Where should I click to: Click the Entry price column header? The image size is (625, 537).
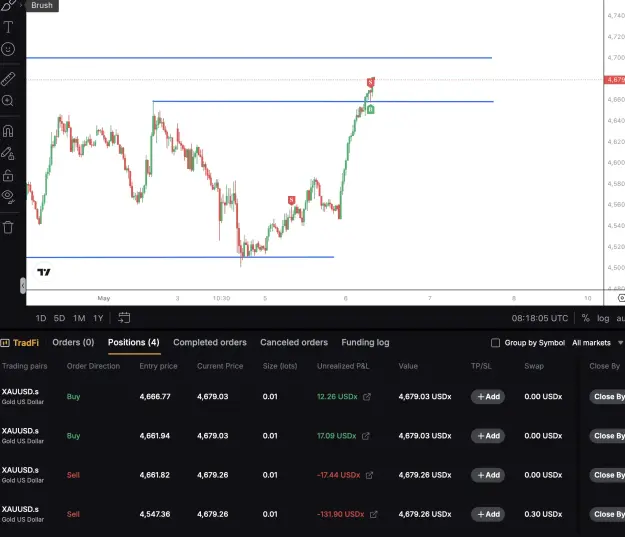click(x=158, y=366)
